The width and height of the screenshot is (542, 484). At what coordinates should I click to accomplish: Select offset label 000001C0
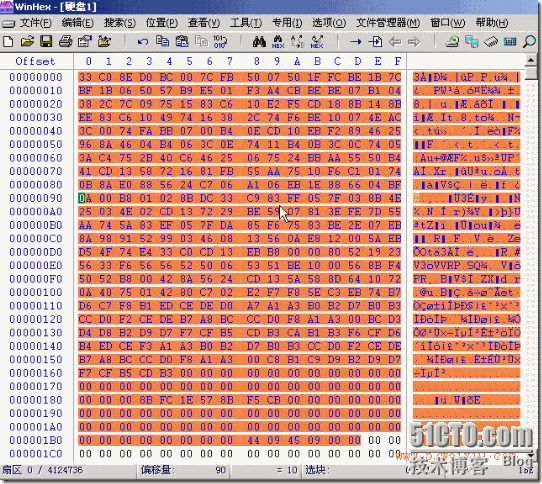[x=36, y=454]
